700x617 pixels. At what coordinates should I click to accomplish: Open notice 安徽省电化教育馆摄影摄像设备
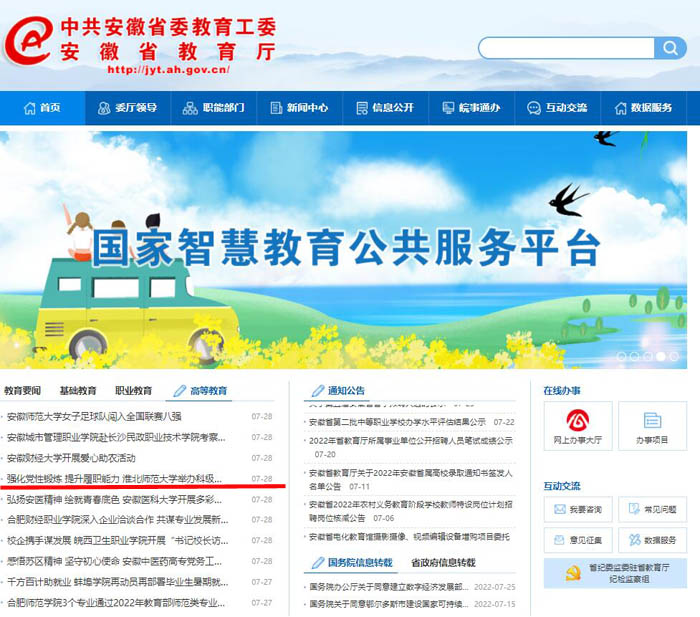[x=409, y=537]
